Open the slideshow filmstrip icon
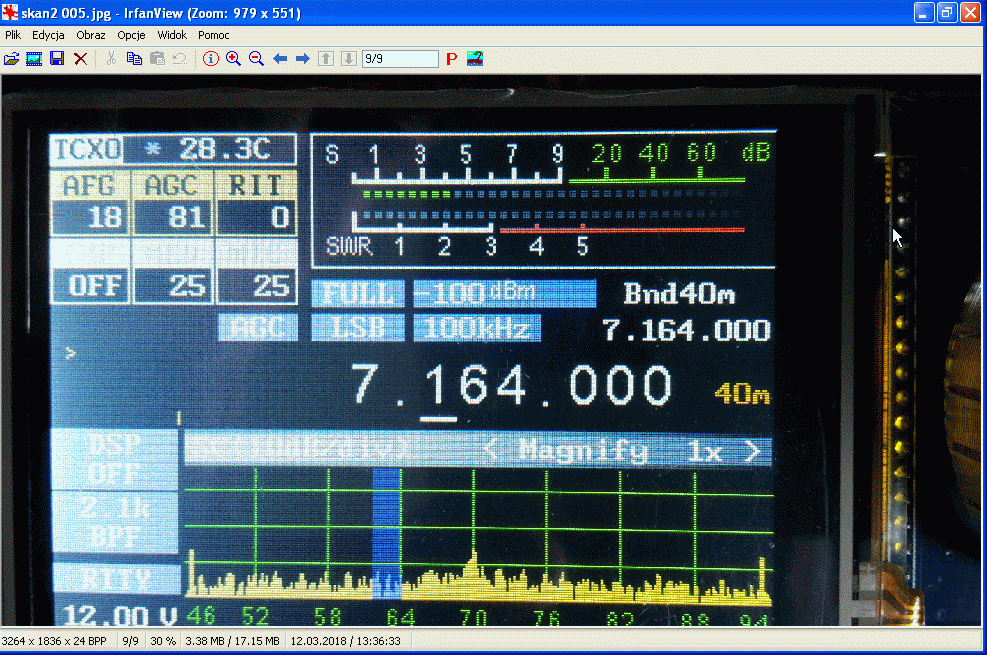 point(34,59)
